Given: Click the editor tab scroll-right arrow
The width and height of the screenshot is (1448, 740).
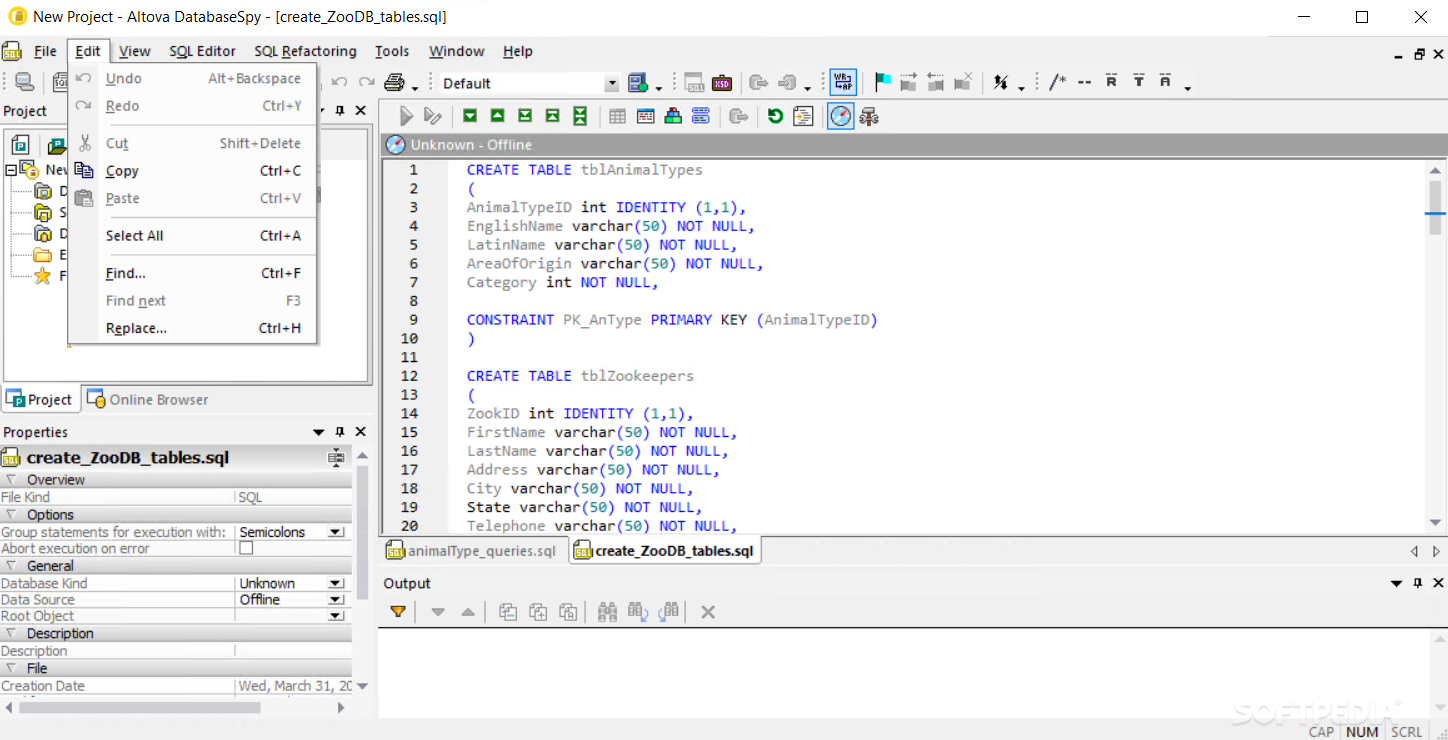Looking at the screenshot, I should (x=1436, y=551).
